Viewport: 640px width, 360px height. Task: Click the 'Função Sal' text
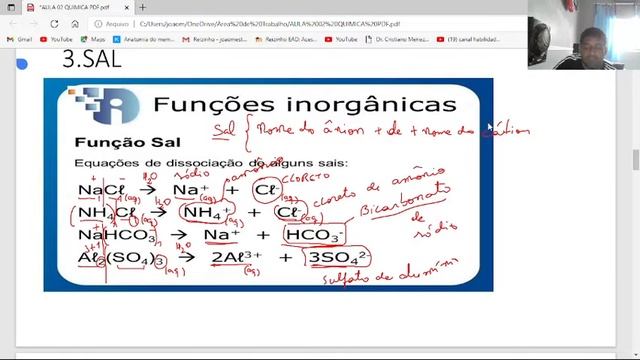(x=127, y=142)
